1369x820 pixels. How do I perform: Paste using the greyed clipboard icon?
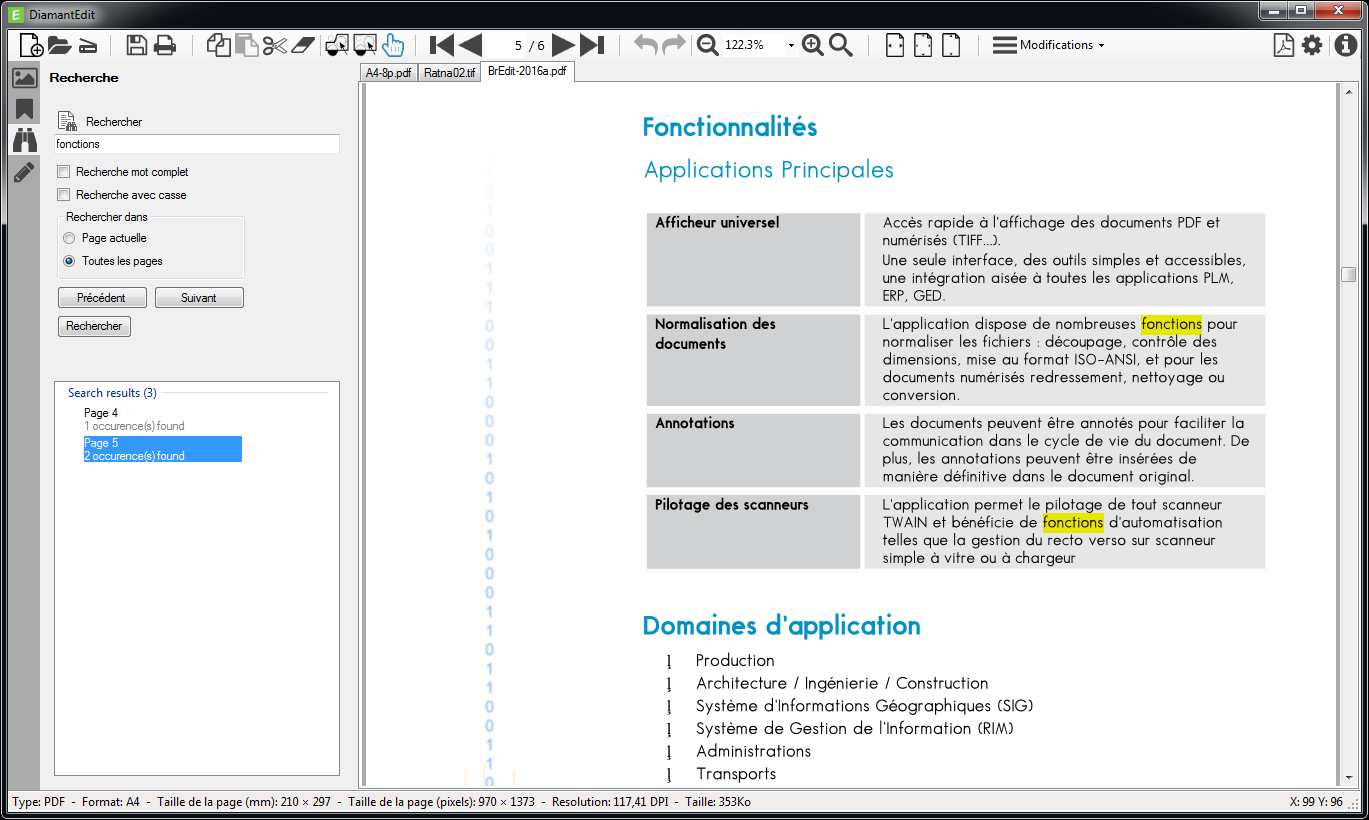pos(246,45)
